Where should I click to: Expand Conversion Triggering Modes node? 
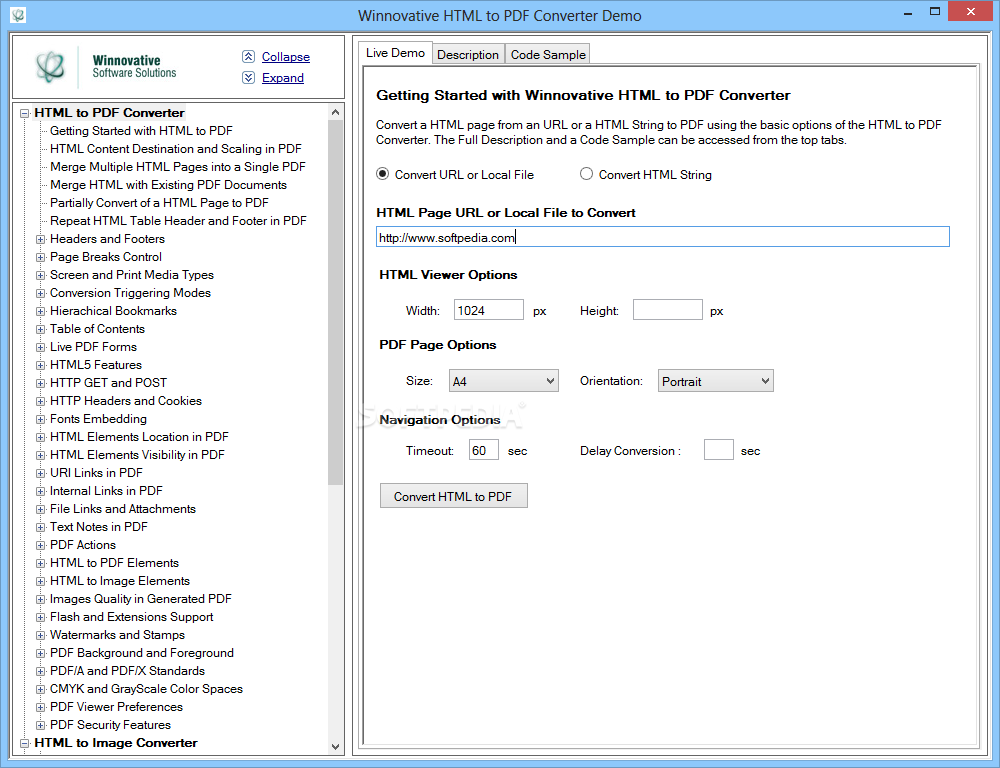pos(40,293)
